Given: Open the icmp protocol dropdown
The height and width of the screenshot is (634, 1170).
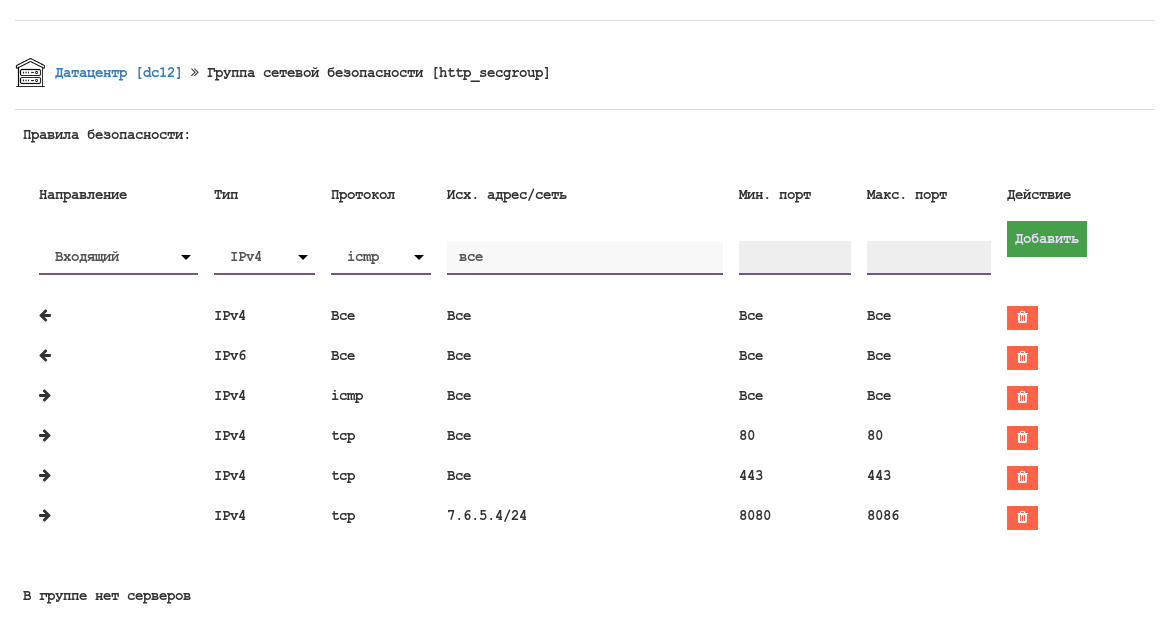Looking at the screenshot, I should (380, 257).
